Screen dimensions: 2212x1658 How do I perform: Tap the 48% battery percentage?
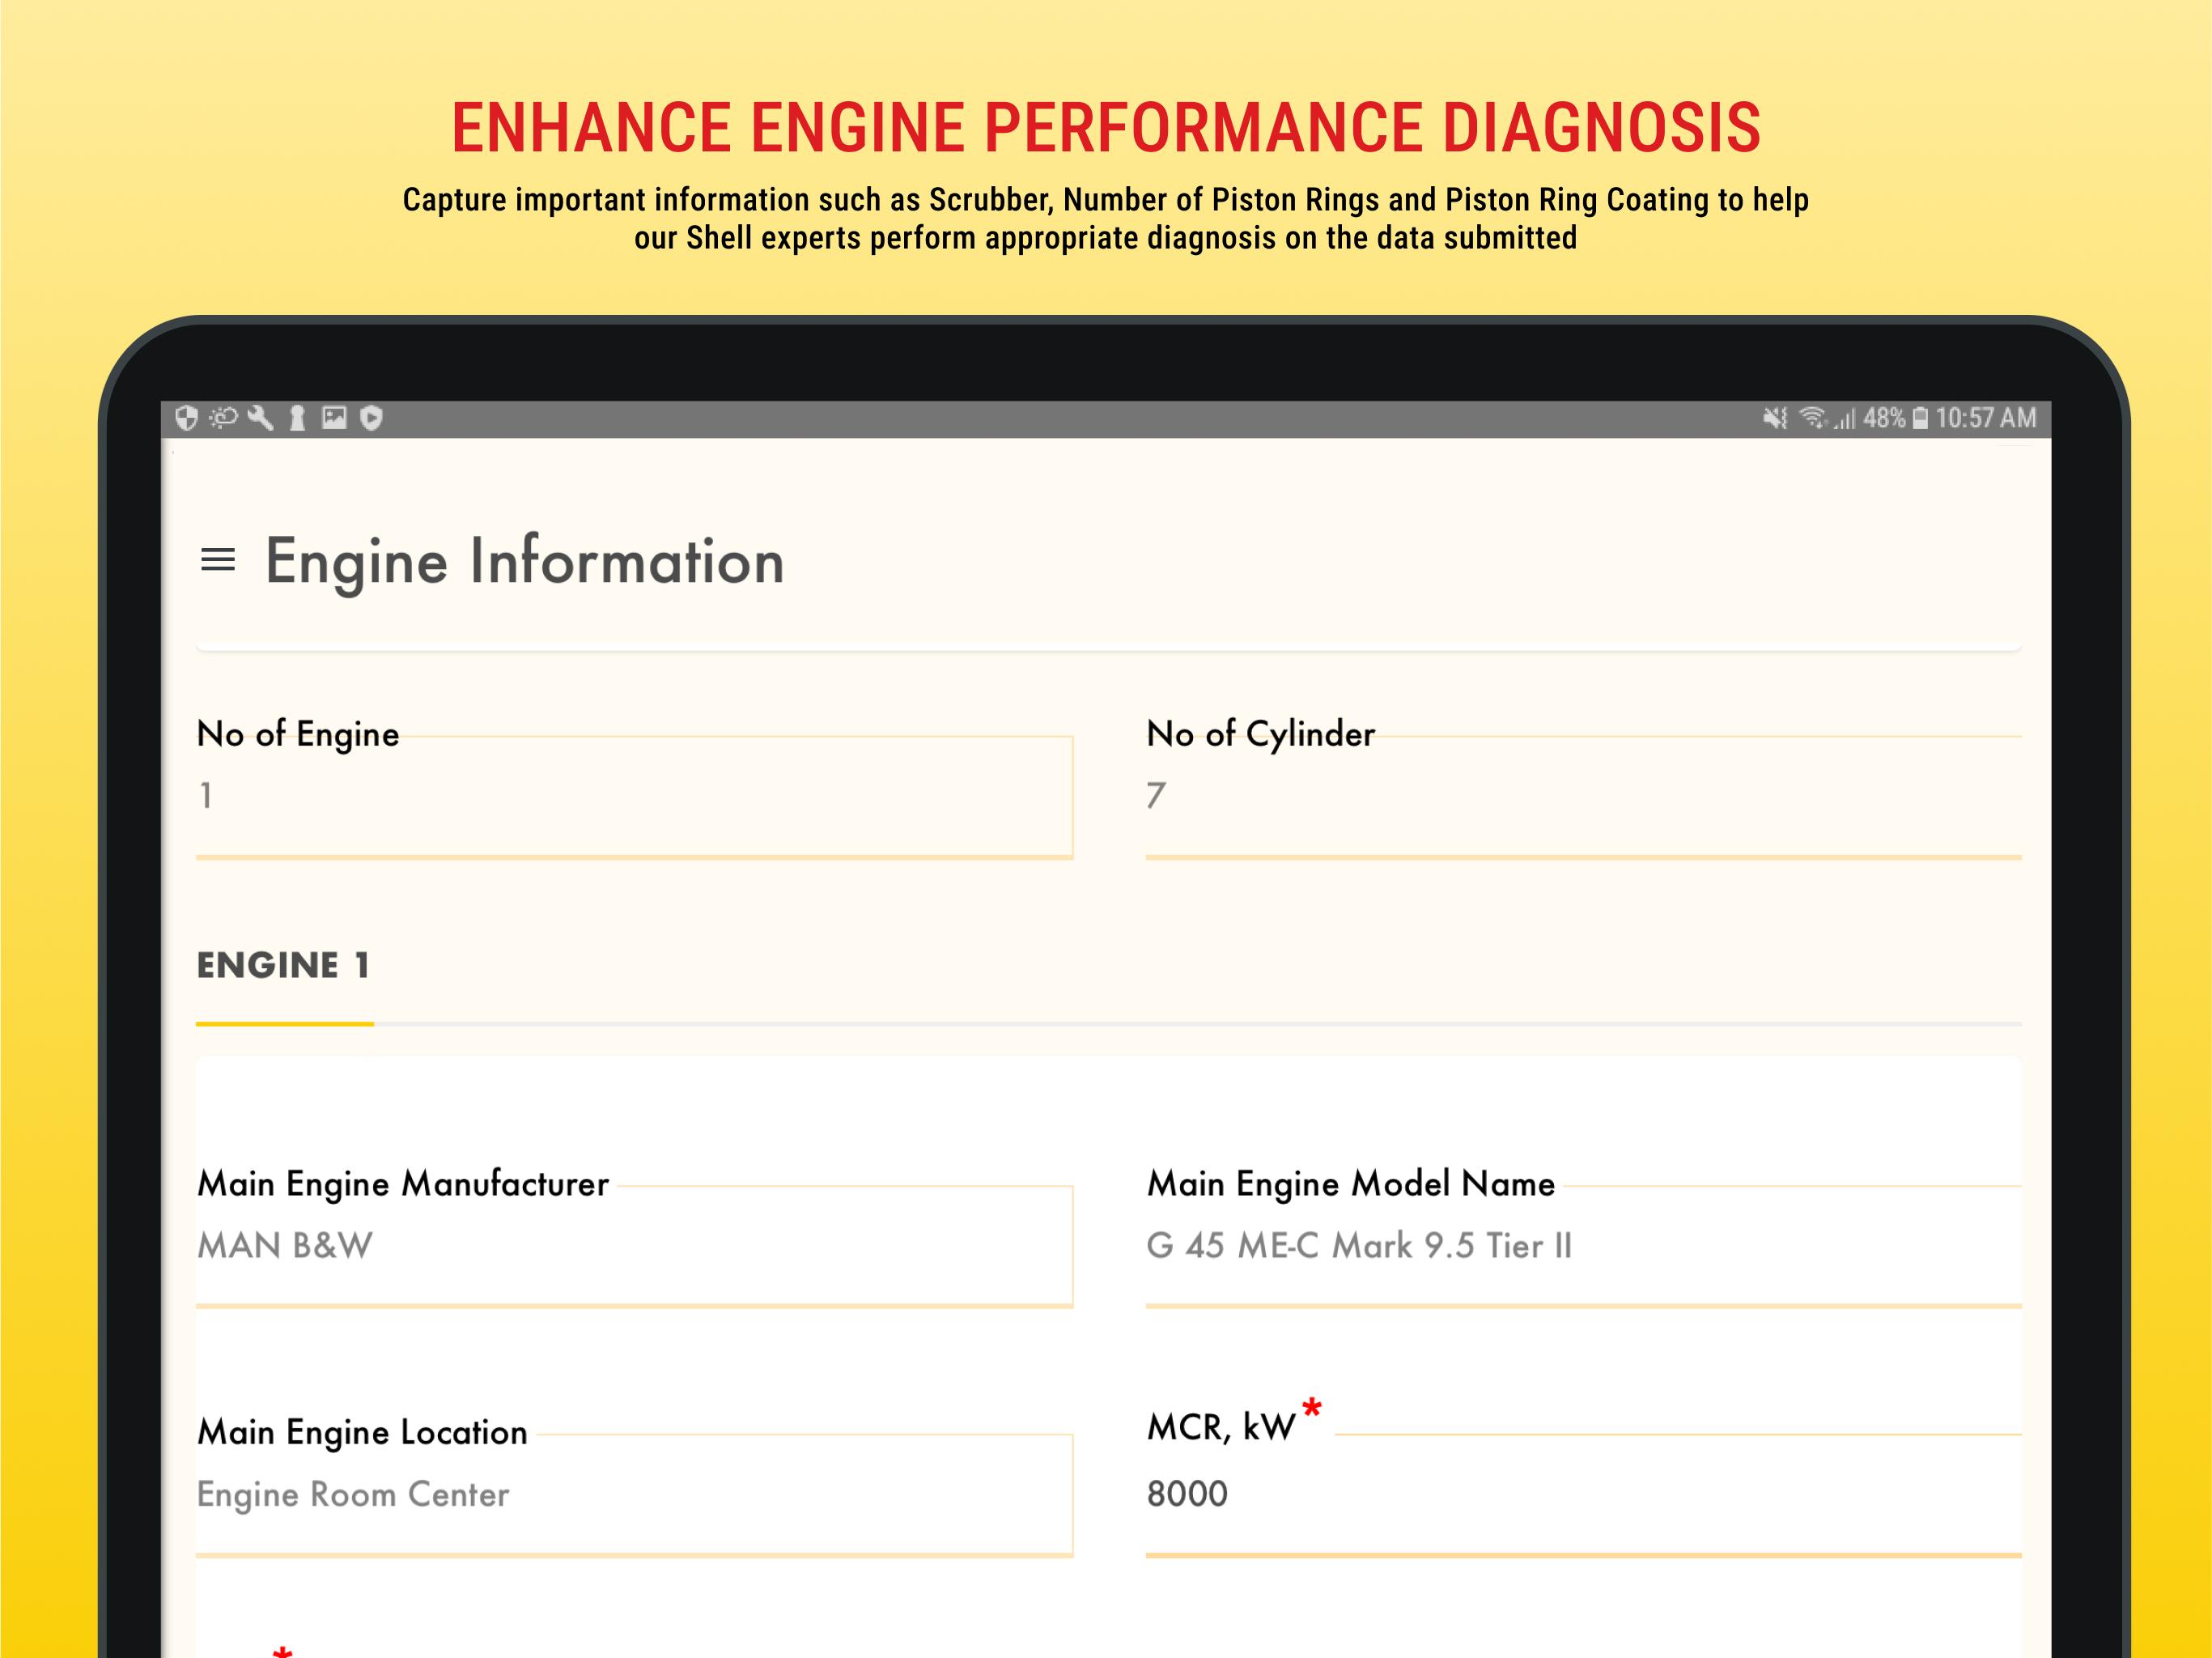point(1884,418)
